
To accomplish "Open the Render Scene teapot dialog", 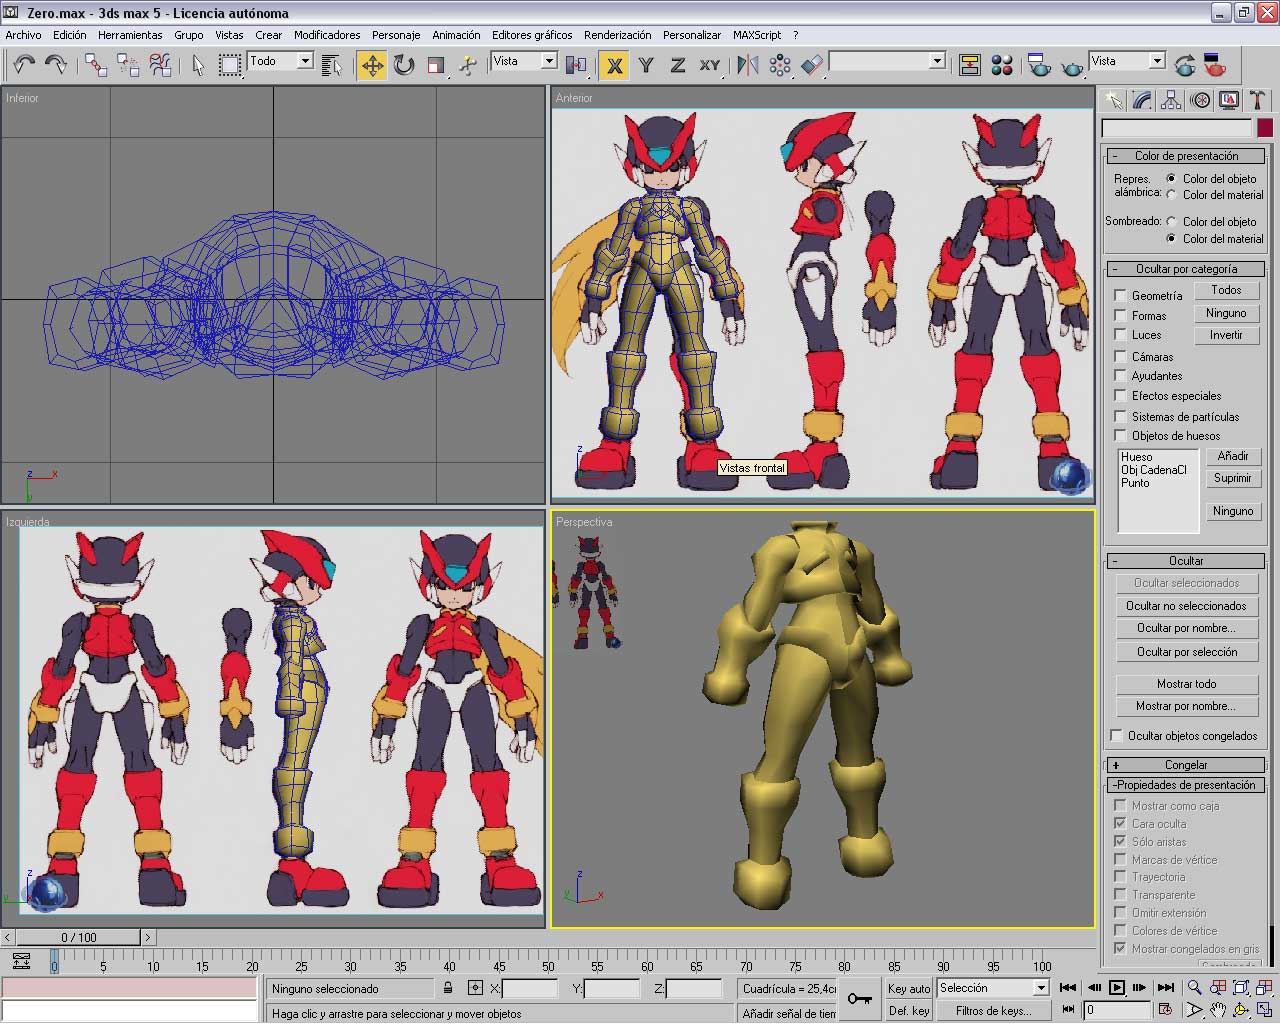I will [1038, 65].
